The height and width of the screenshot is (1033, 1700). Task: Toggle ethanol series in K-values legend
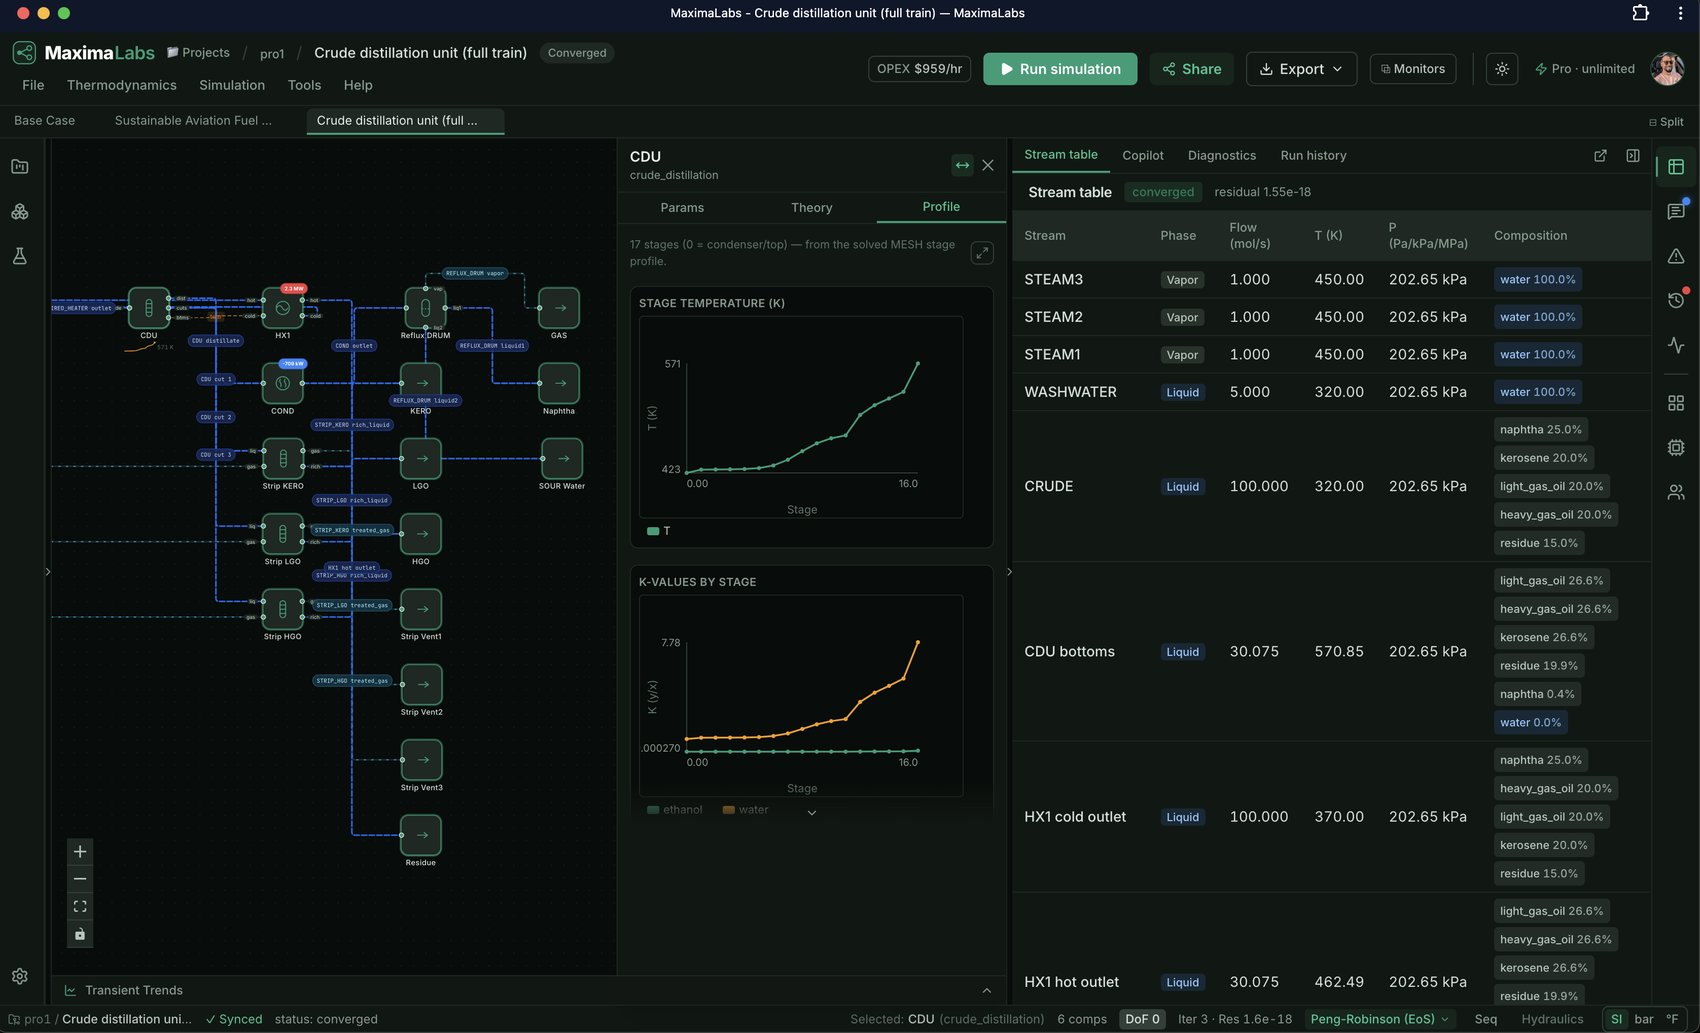pyautogui.click(x=675, y=810)
